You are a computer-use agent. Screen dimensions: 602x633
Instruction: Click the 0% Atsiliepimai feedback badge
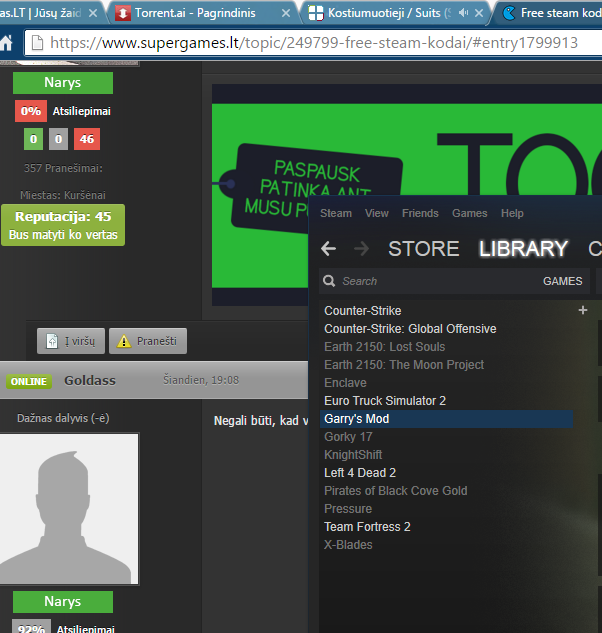click(31, 111)
